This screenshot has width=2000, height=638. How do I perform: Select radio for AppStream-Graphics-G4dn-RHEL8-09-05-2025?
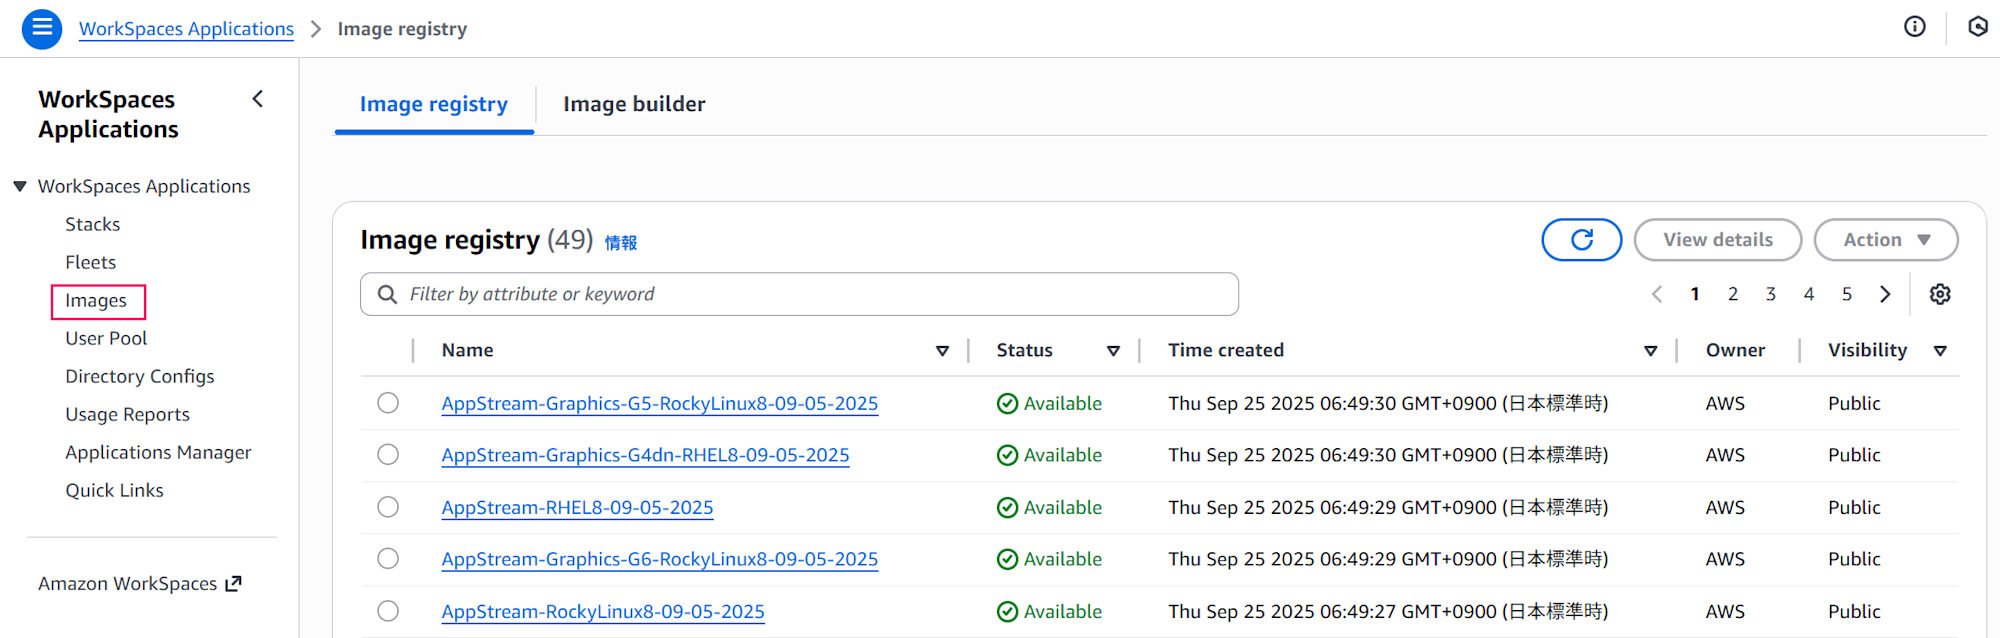click(x=388, y=455)
